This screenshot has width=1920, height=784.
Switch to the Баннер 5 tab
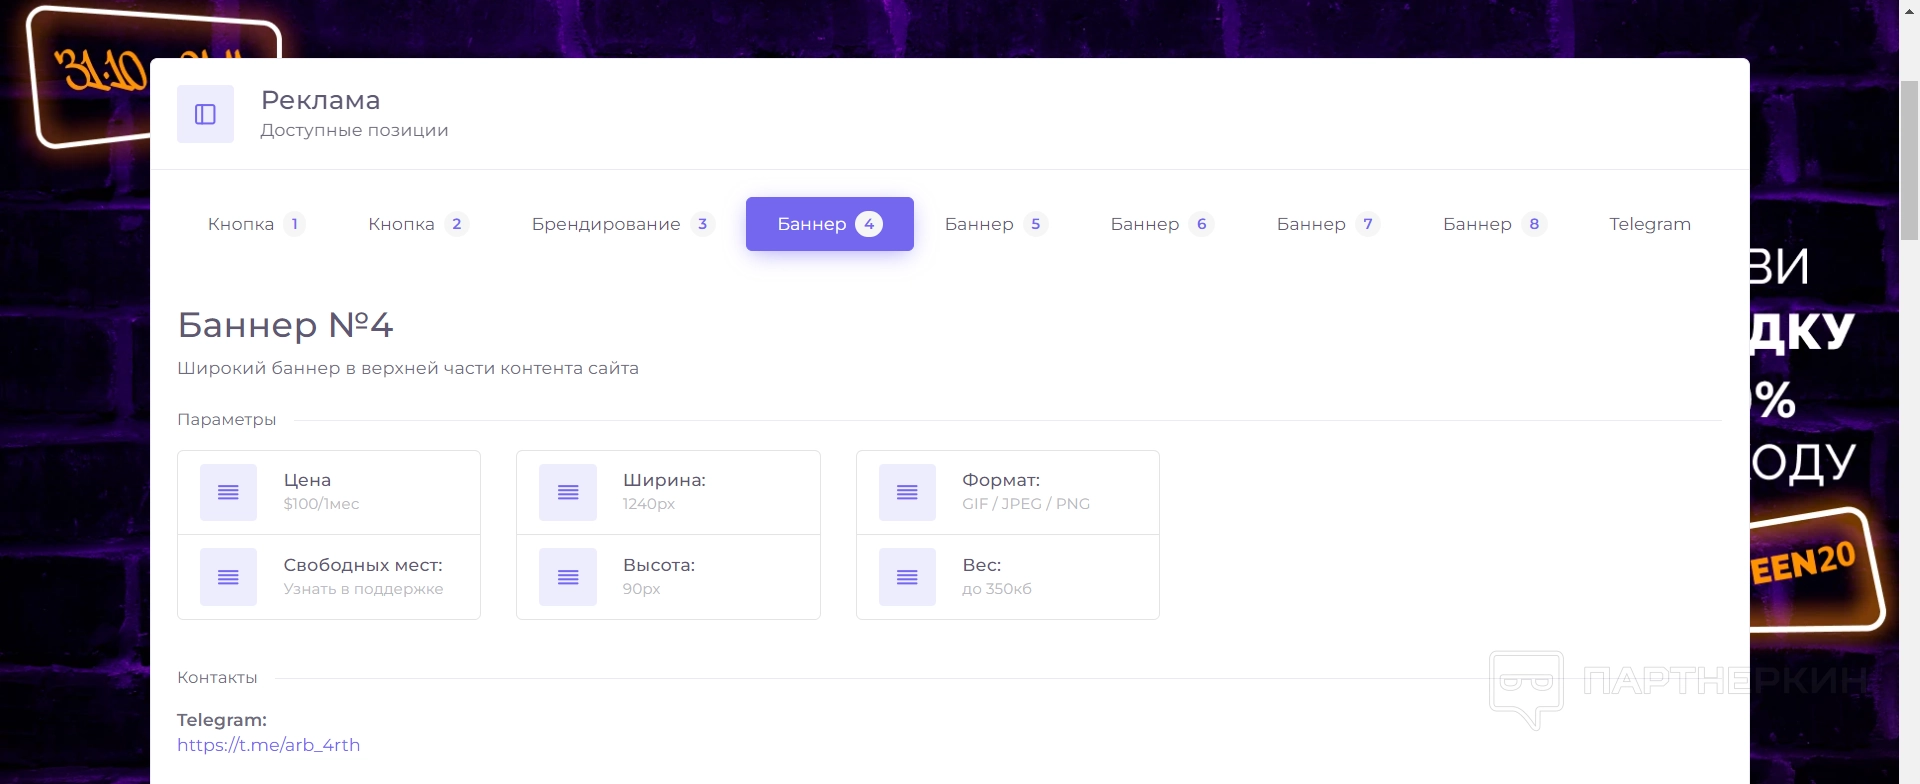pyautogui.click(x=996, y=224)
